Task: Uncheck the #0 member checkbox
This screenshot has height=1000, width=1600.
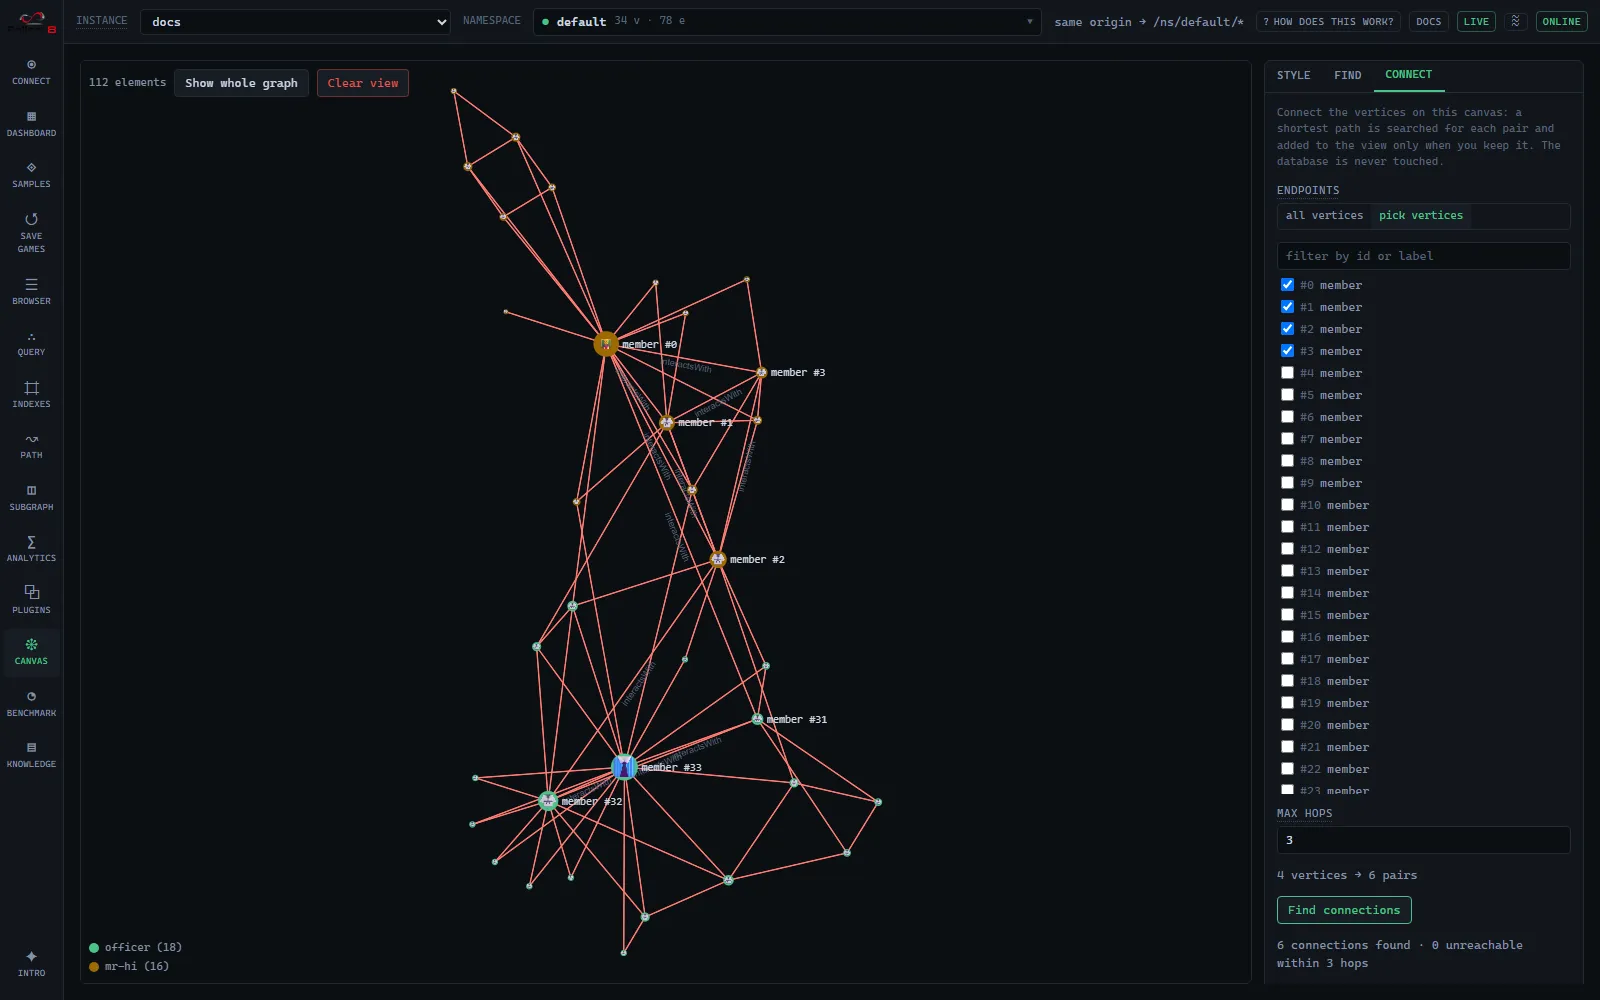Action: point(1287,285)
